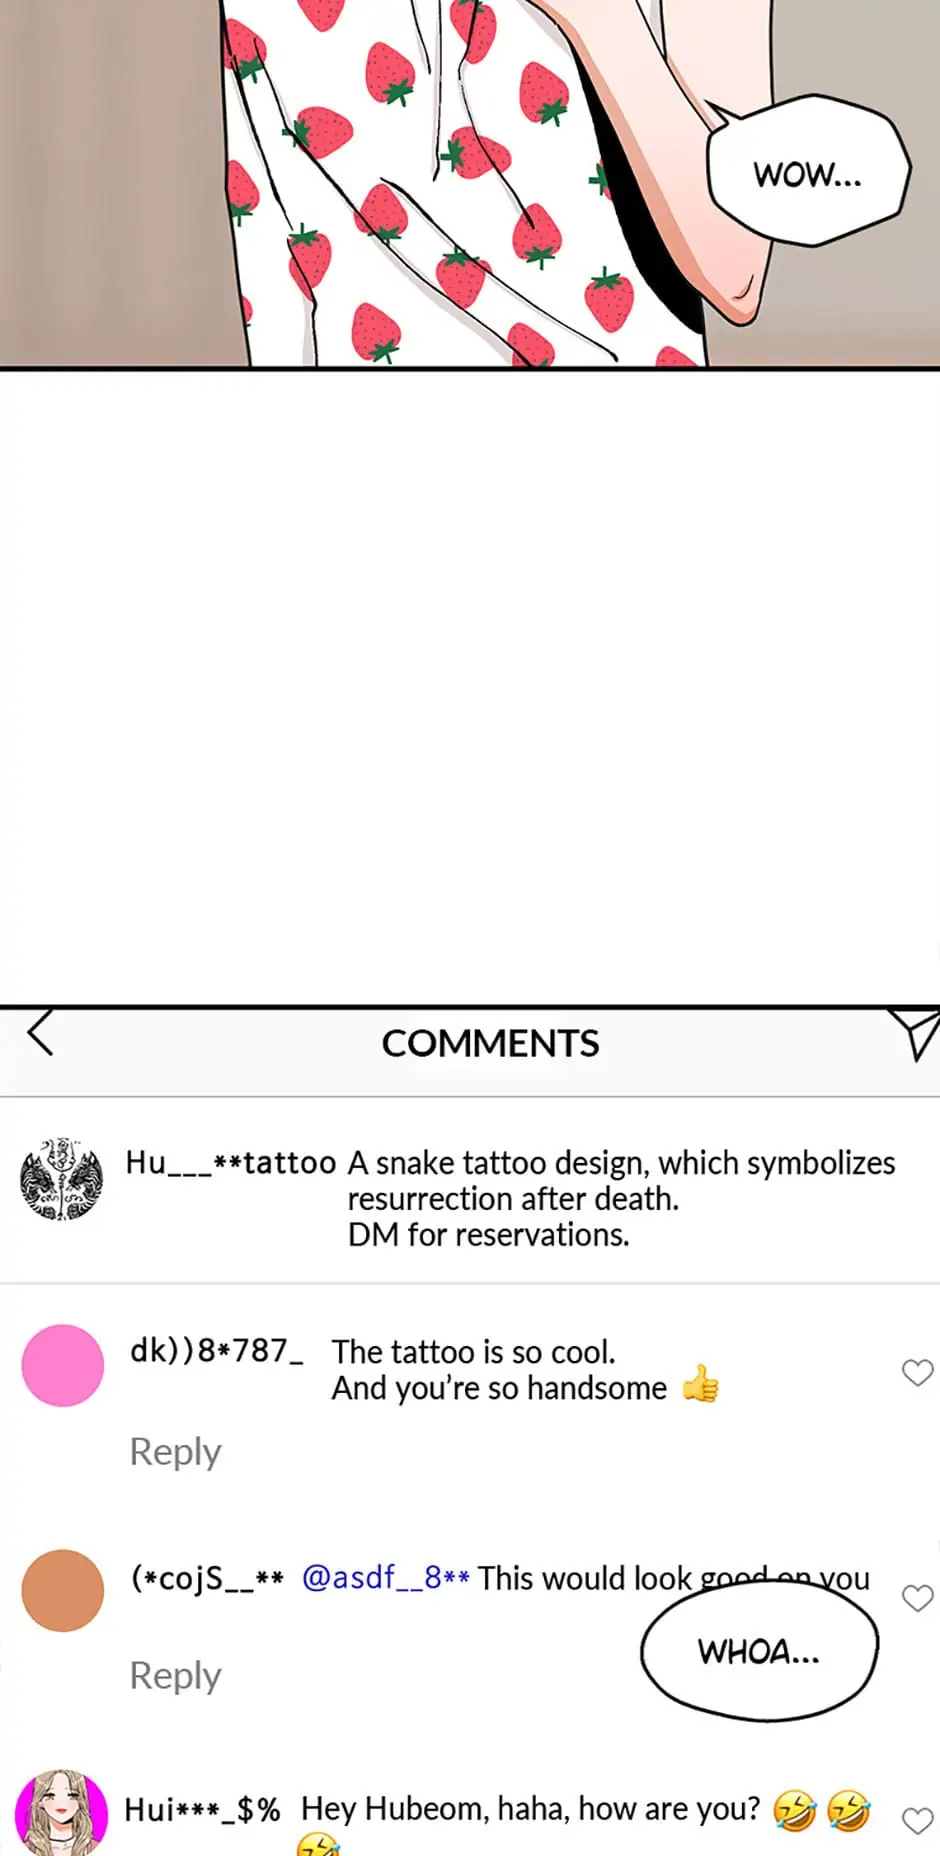Image resolution: width=940 pixels, height=1856 pixels.
Task: Like the comment by dk))8*787_
Action: pyautogui.click(x=917, y=1372)
